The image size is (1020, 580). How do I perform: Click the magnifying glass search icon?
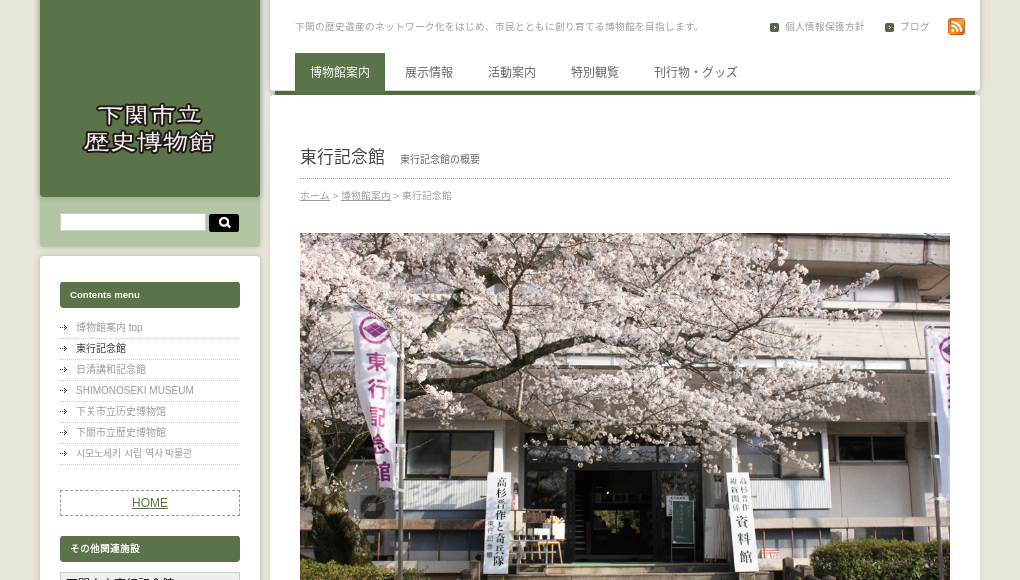223,222
